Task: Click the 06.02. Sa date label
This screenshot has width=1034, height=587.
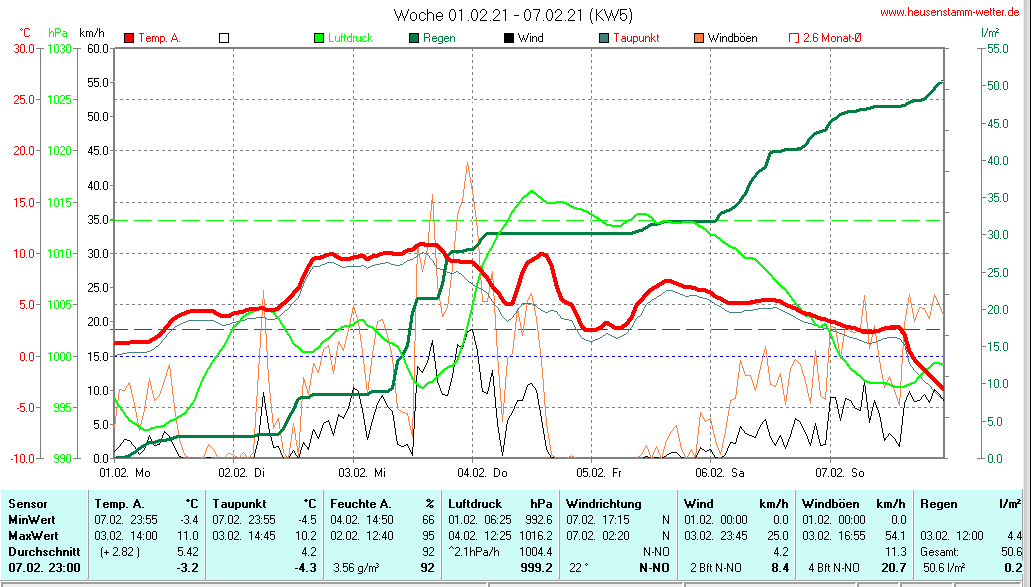Action: coord(719,473)
